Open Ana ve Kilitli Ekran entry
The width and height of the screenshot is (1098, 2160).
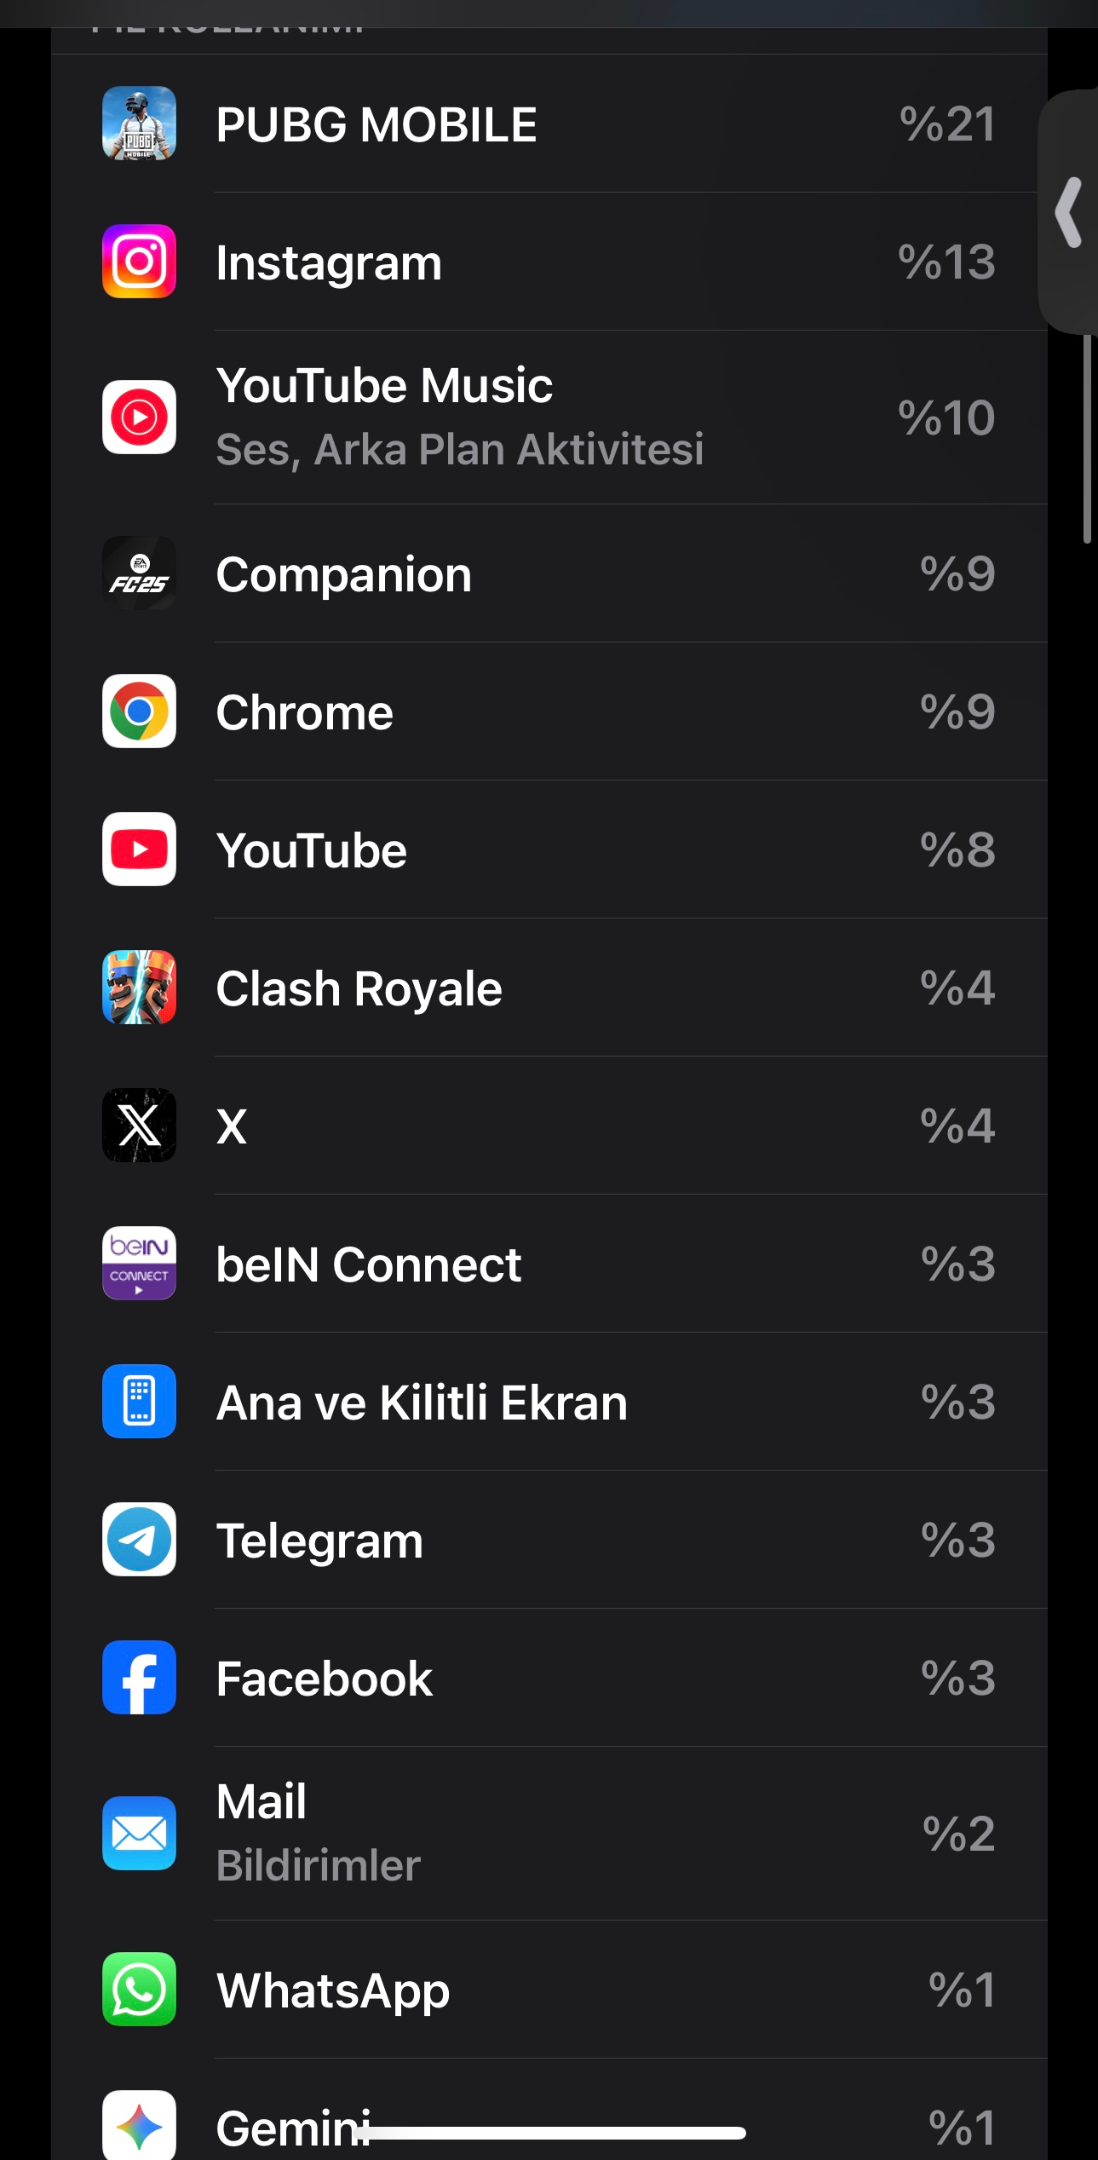(549, 1402)
